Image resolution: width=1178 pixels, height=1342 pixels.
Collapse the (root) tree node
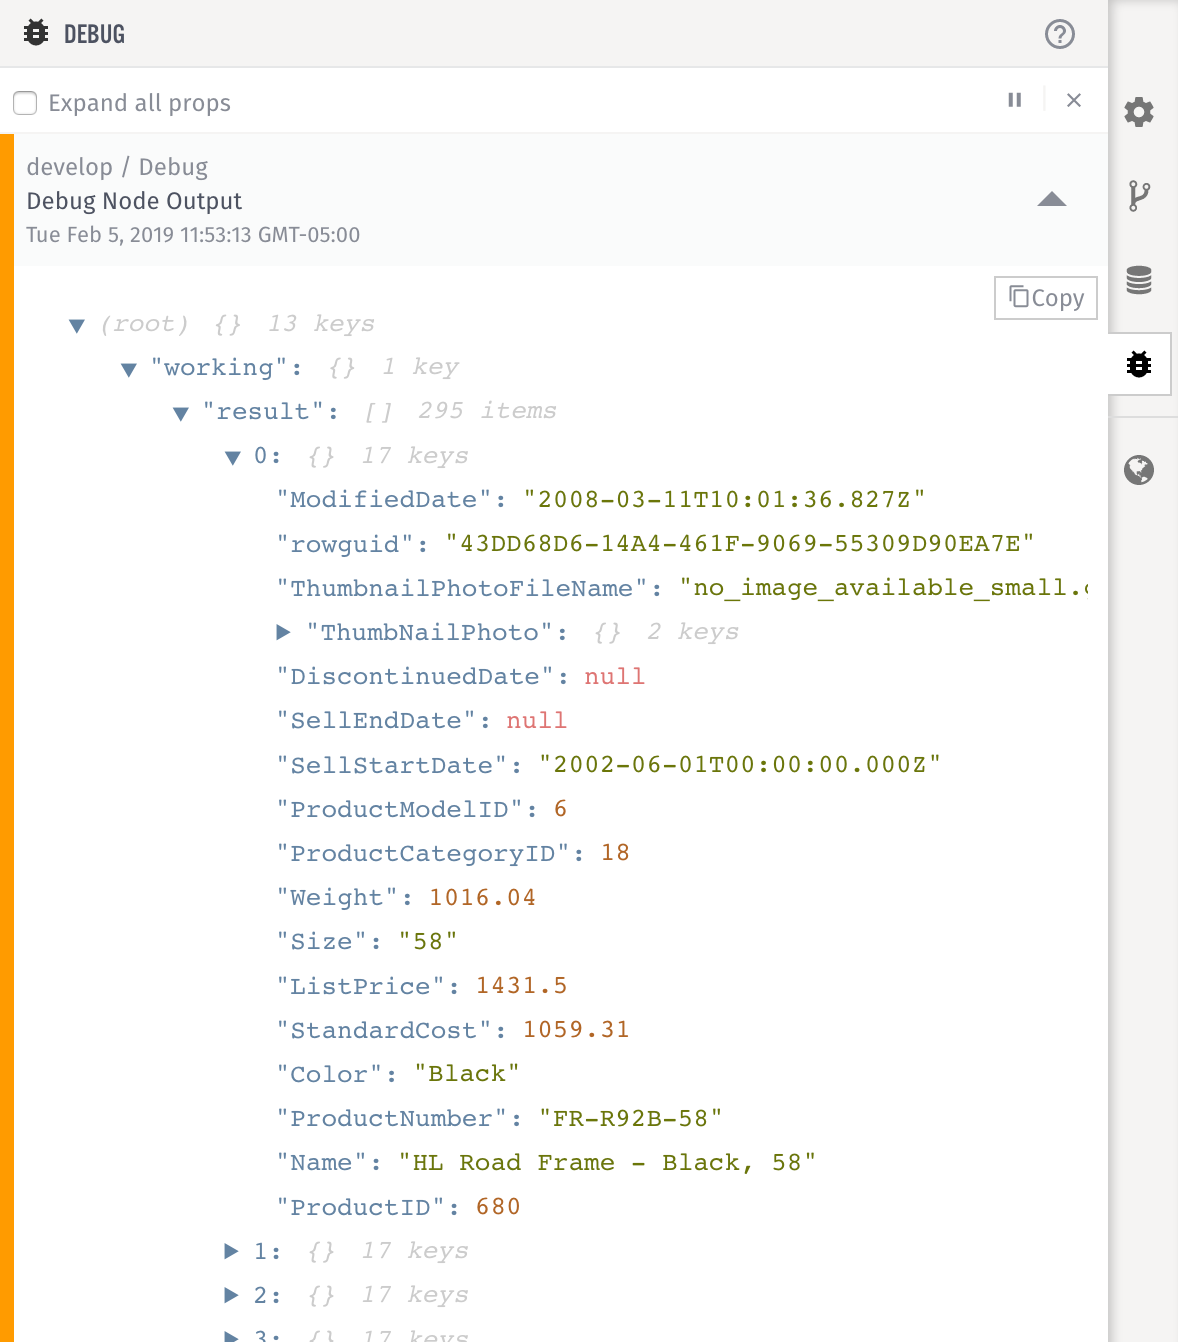[77, 326]
